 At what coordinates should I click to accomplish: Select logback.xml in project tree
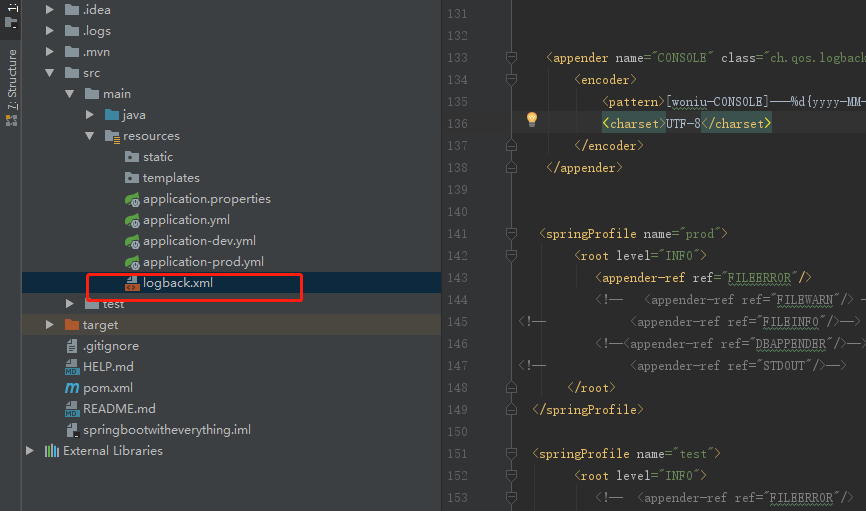(x=178, y=283)
